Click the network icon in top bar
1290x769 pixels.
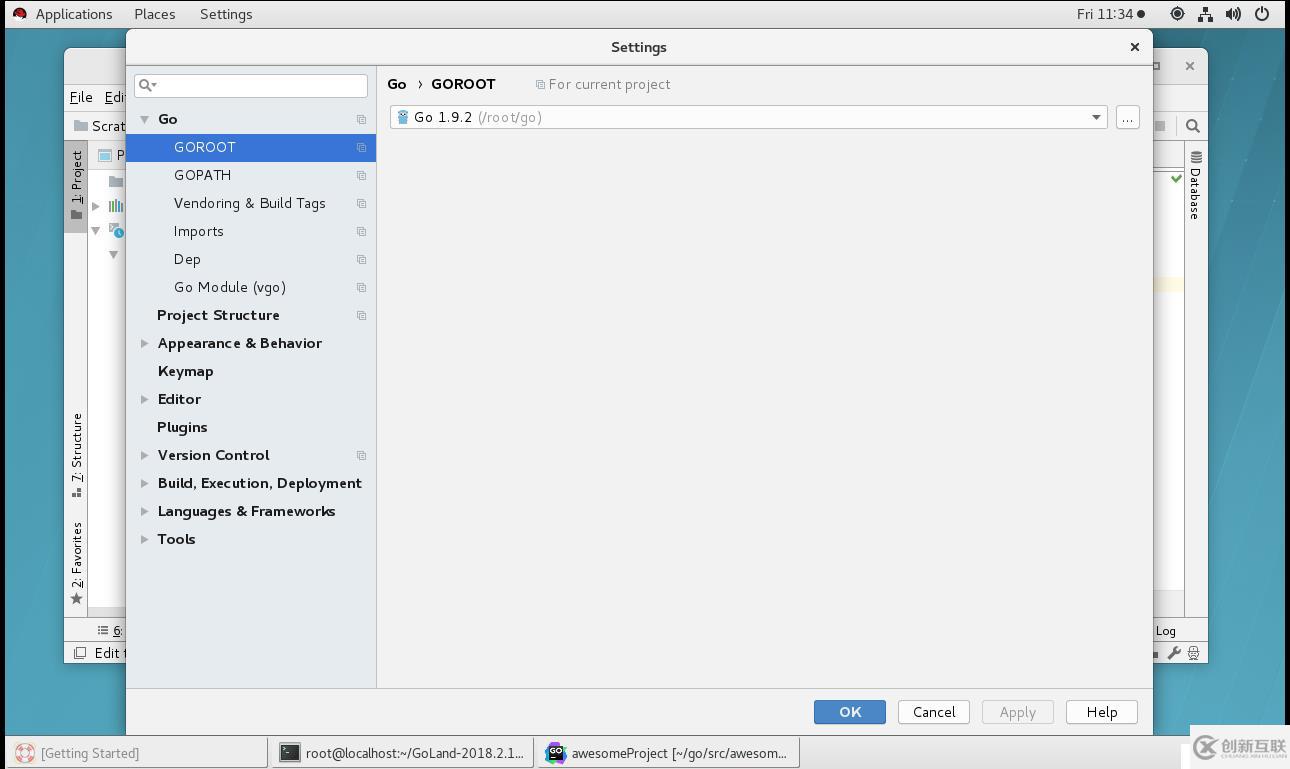1205,14
